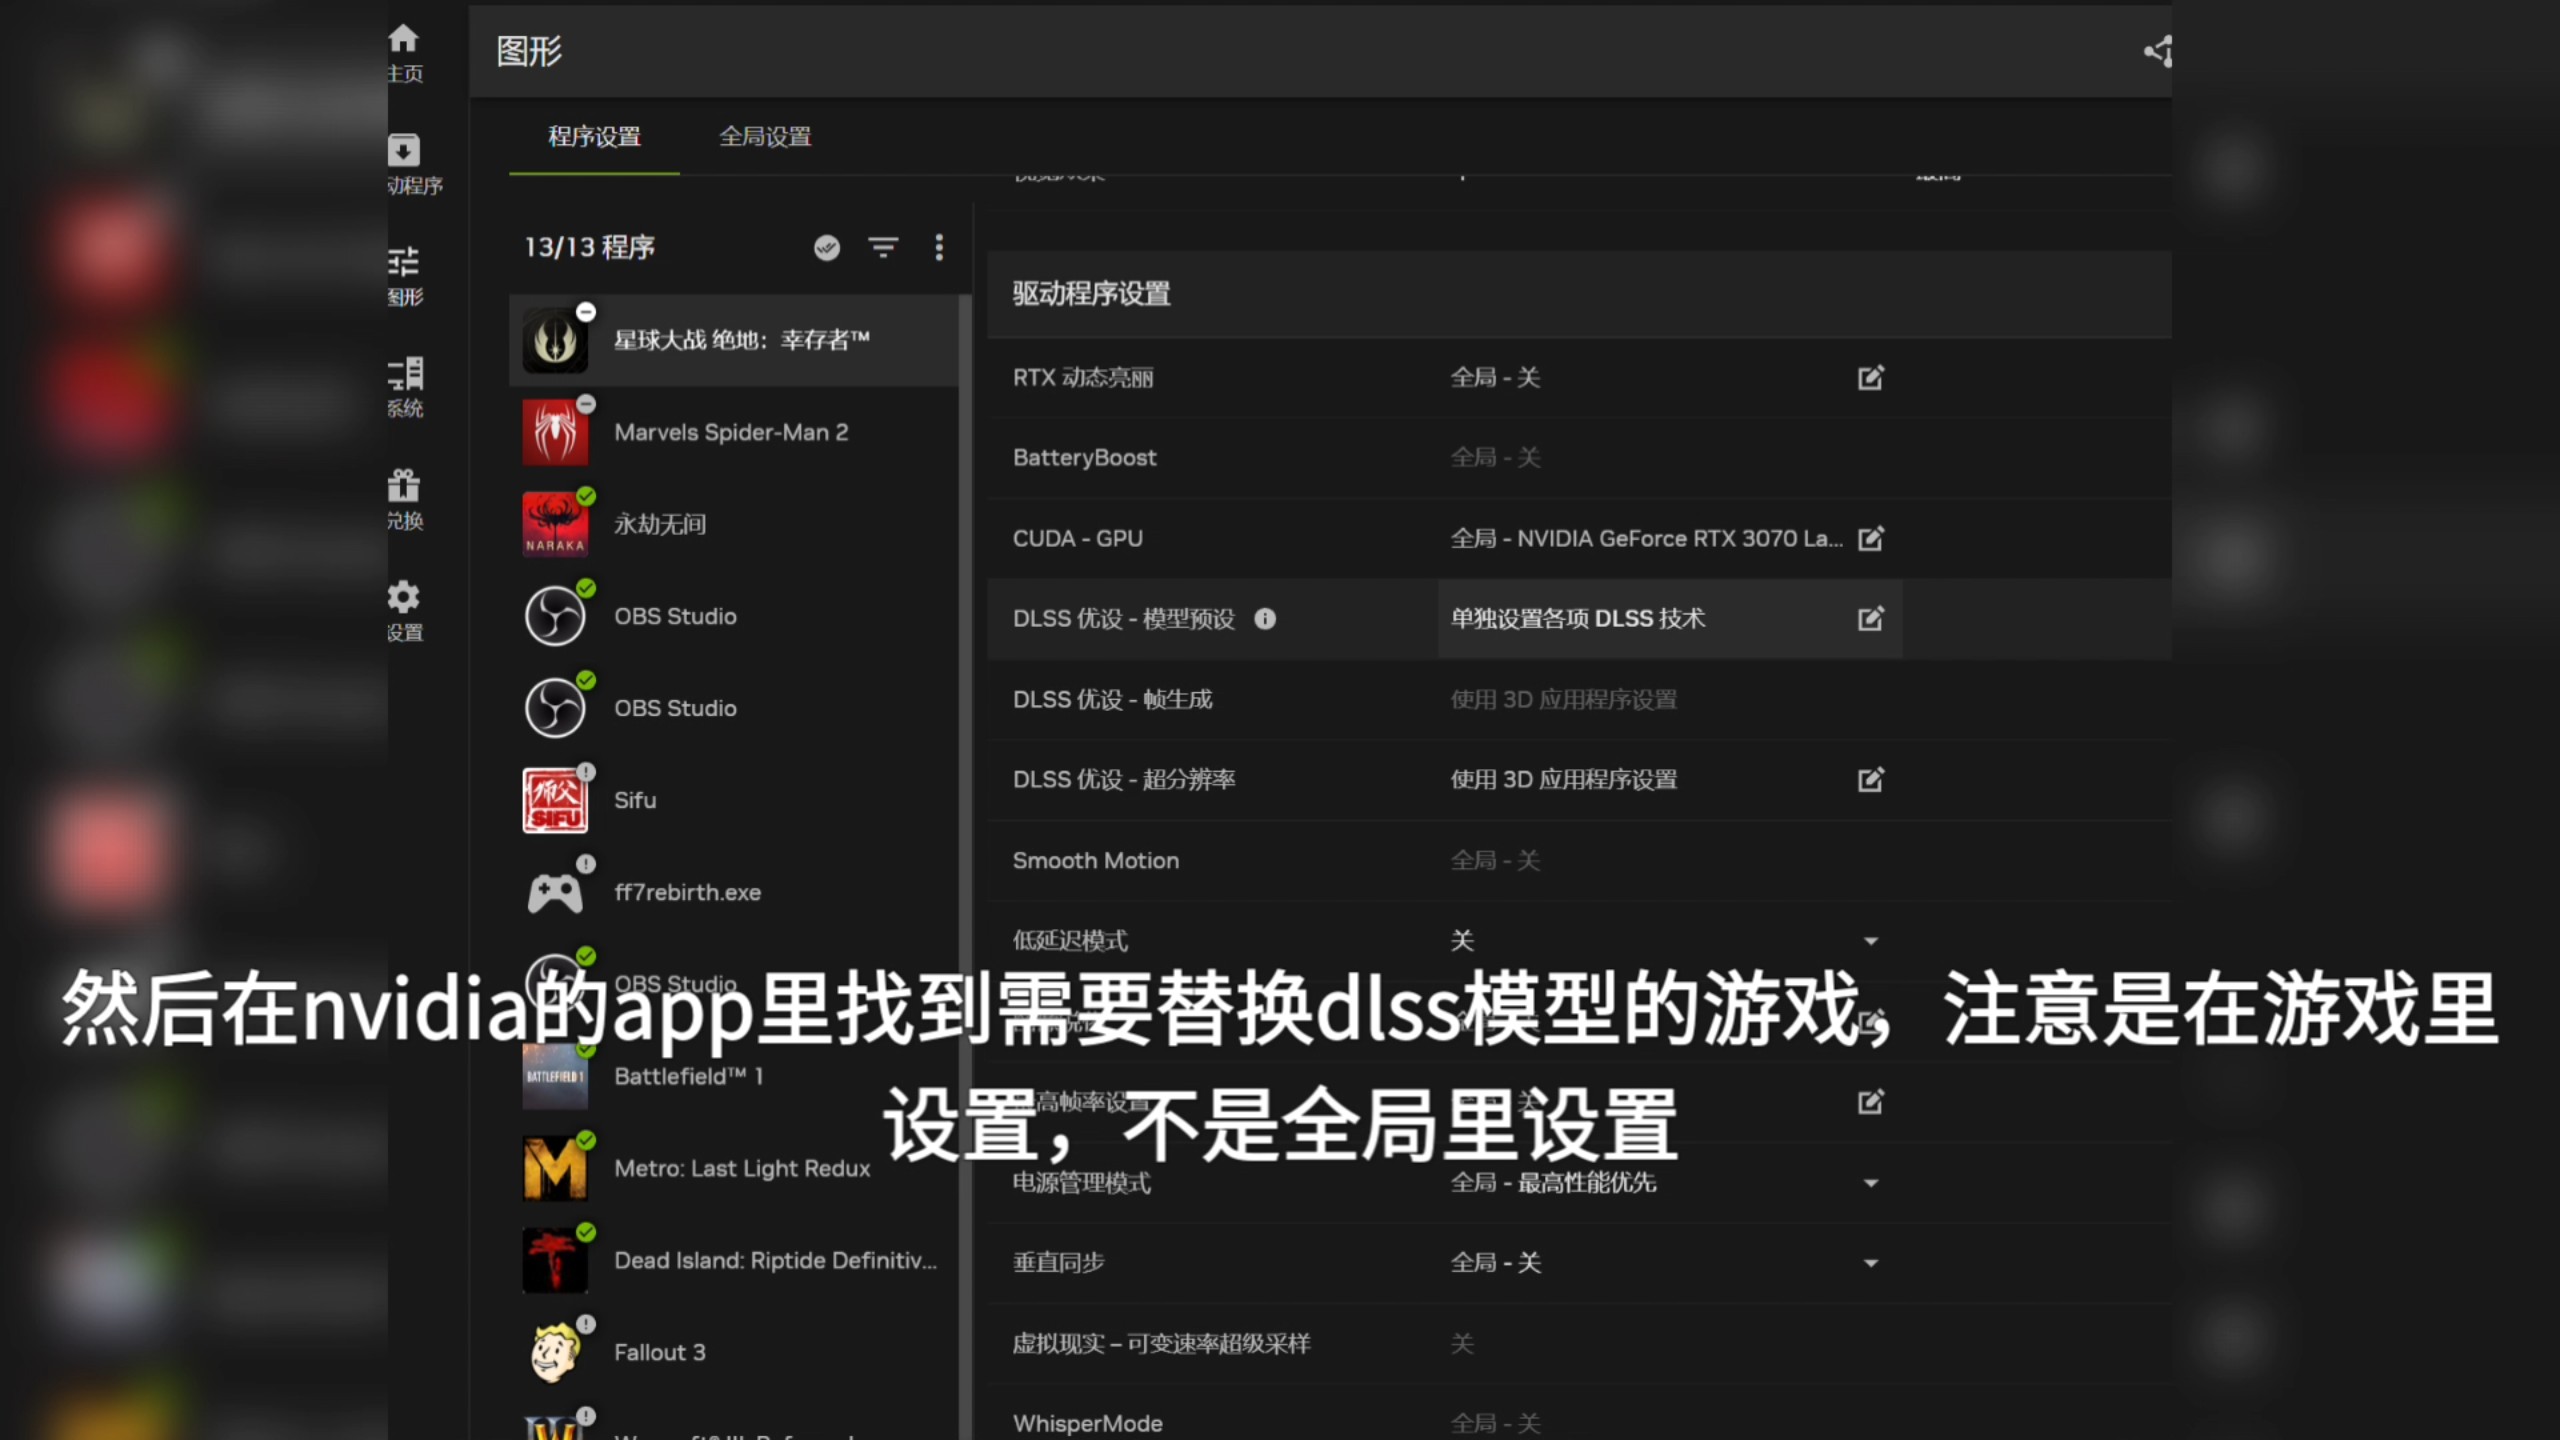Select 星球大战 绝地: 幸存者 in program list
The width and height of the screenshot is (2560, 1440).
(x=734, y=340)
